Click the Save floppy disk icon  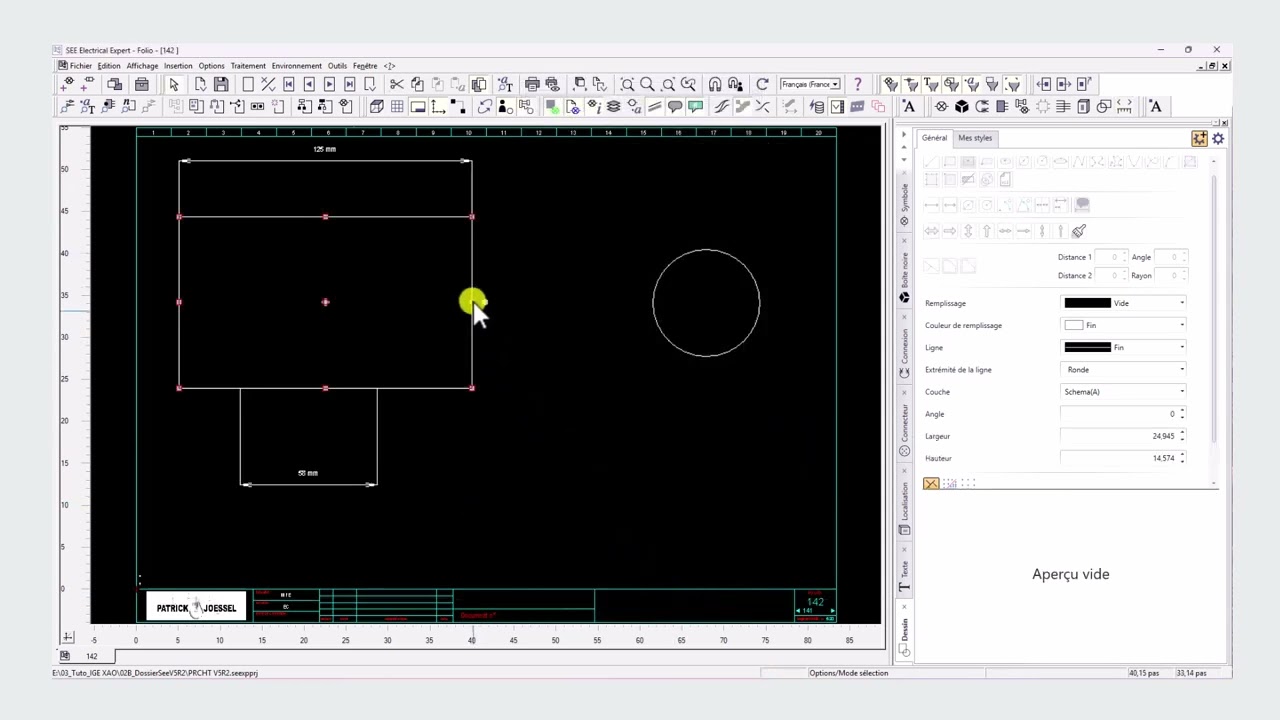tap(221, 84)
